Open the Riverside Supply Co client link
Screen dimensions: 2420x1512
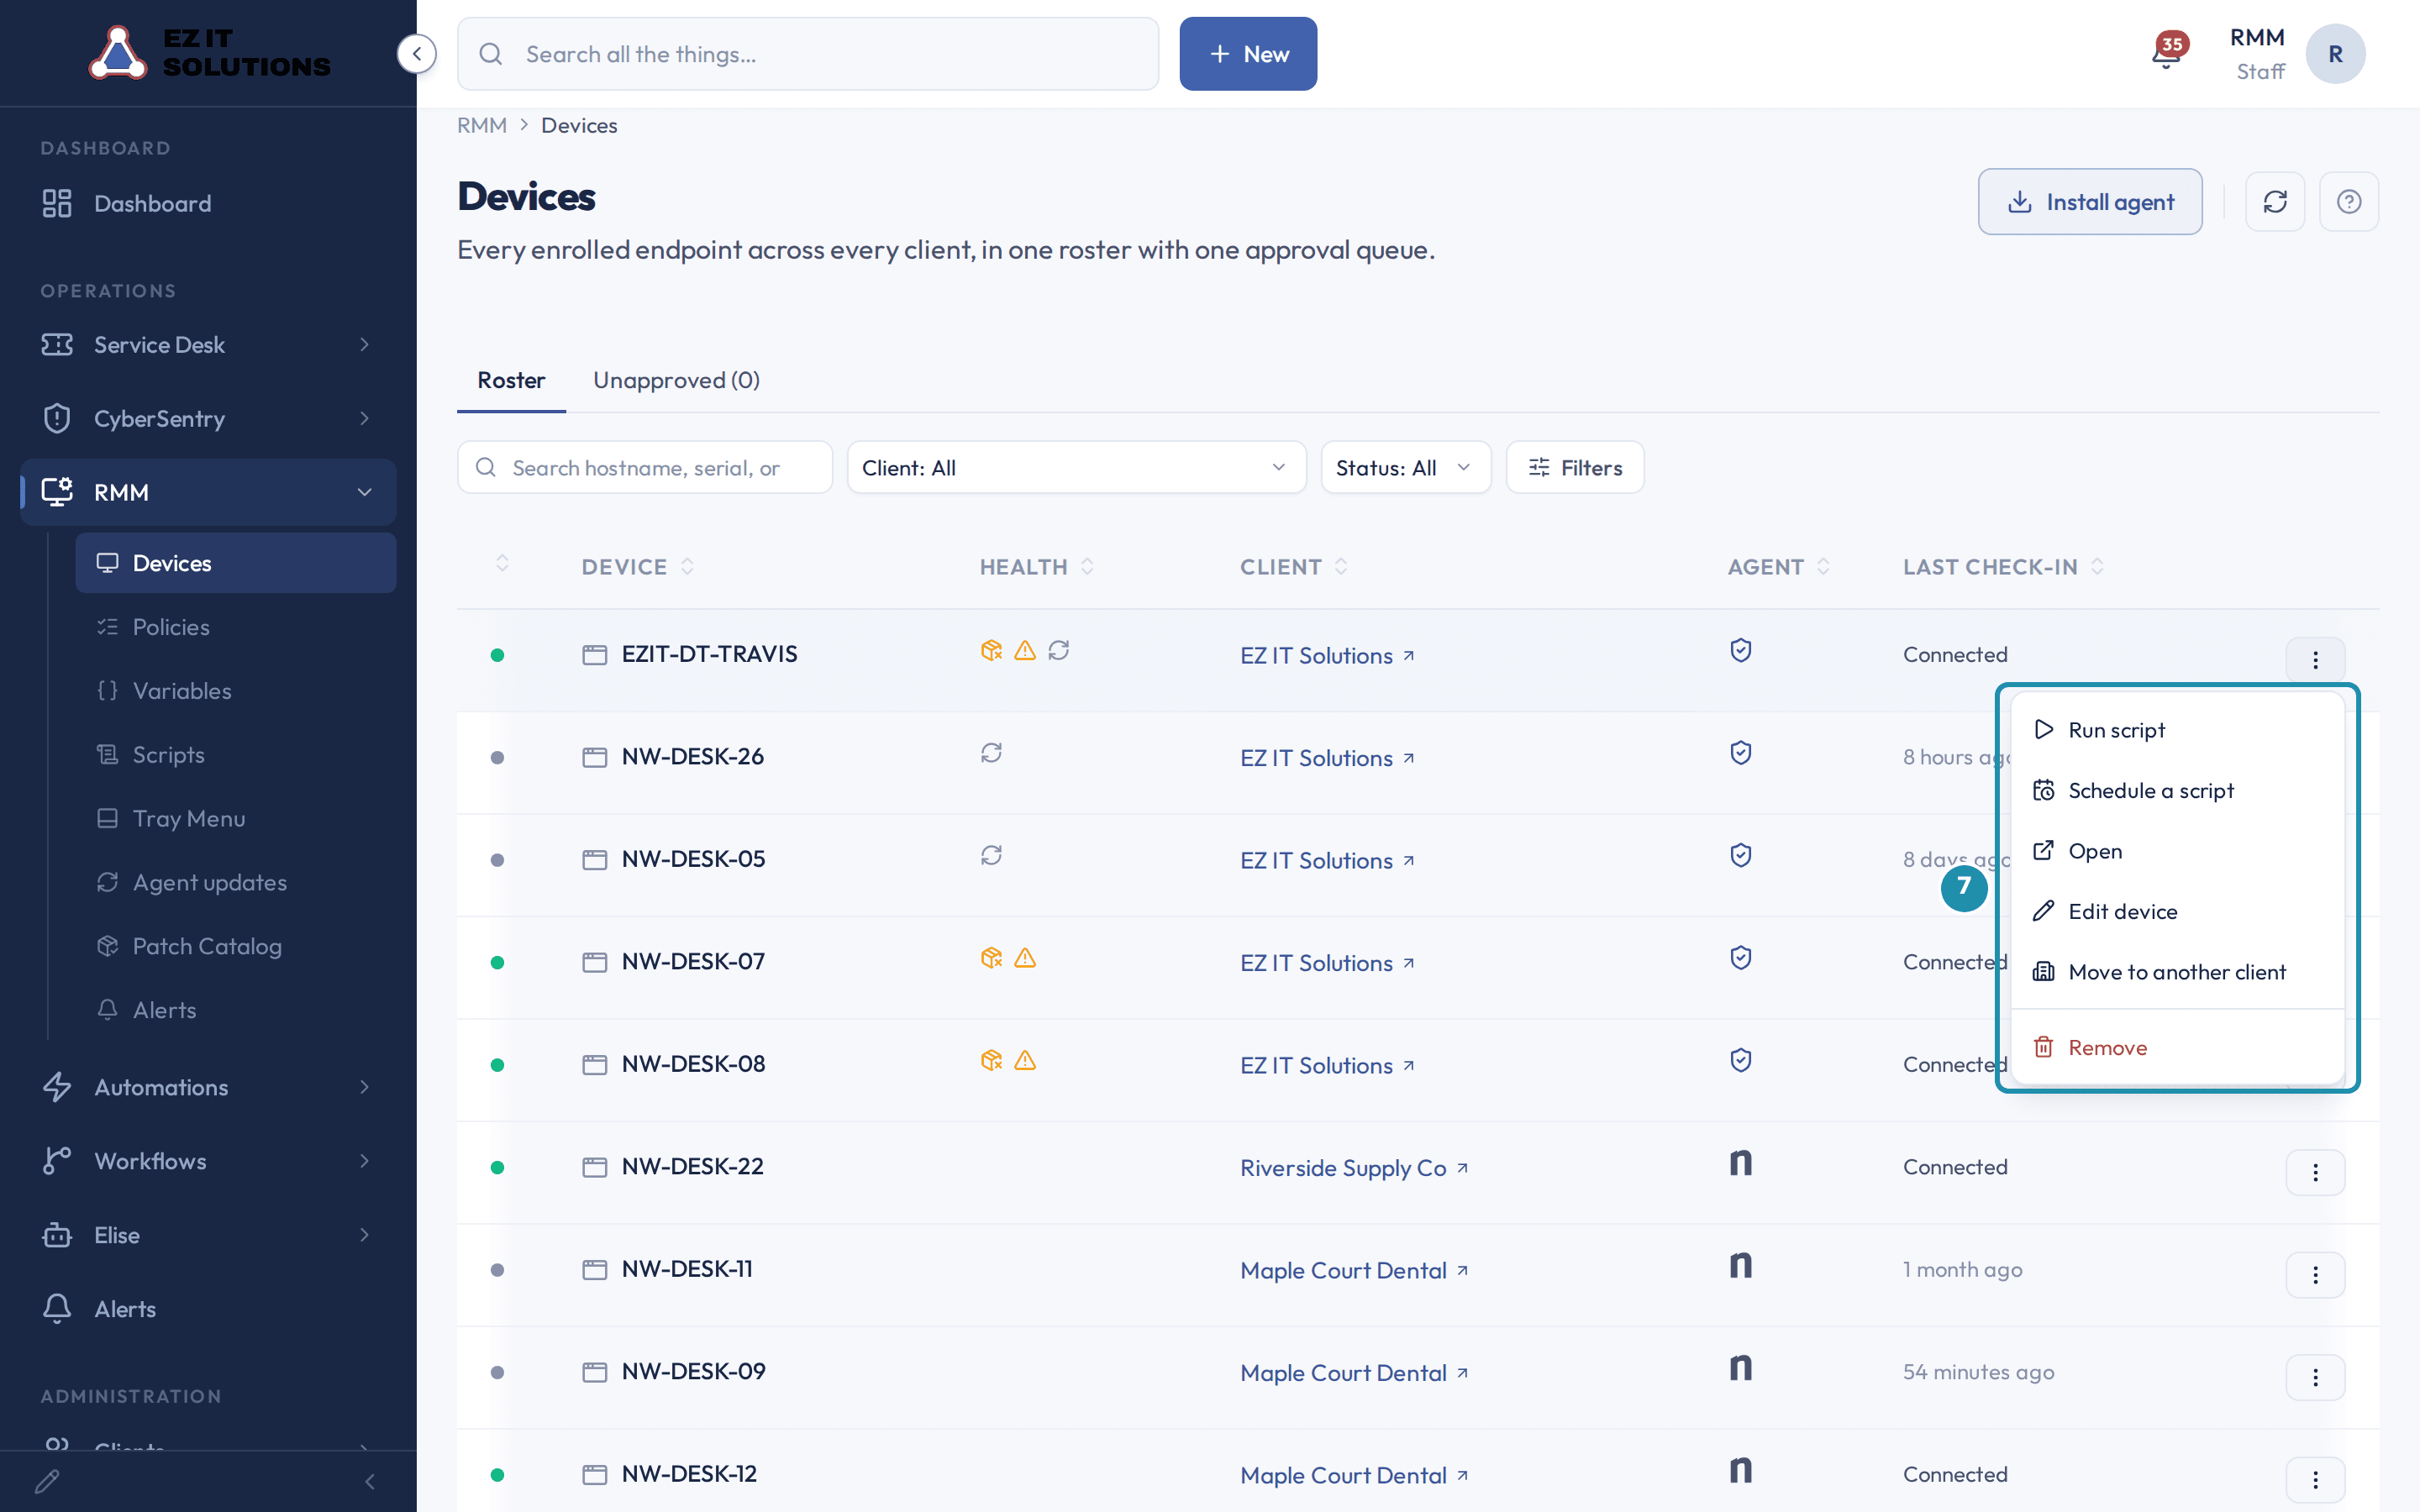pyautogui.click(x=1354, y=1168)
